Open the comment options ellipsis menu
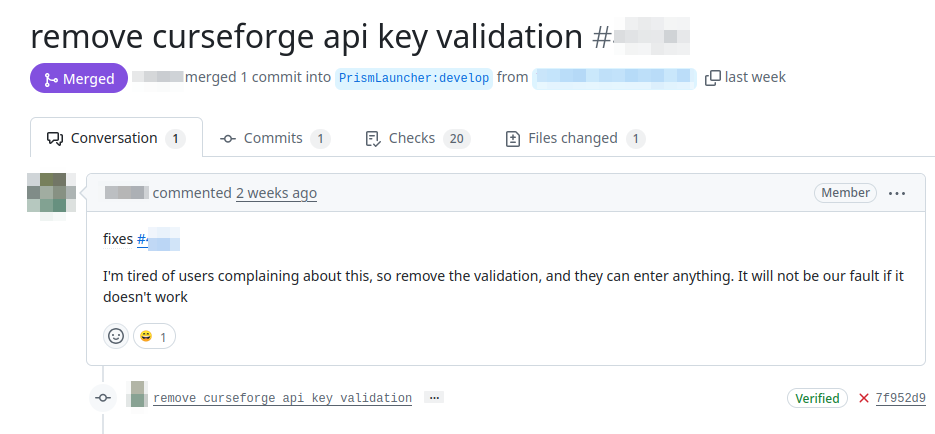This screenshot has width=935, height=434. pyautogui.click(x=897, y=193)
